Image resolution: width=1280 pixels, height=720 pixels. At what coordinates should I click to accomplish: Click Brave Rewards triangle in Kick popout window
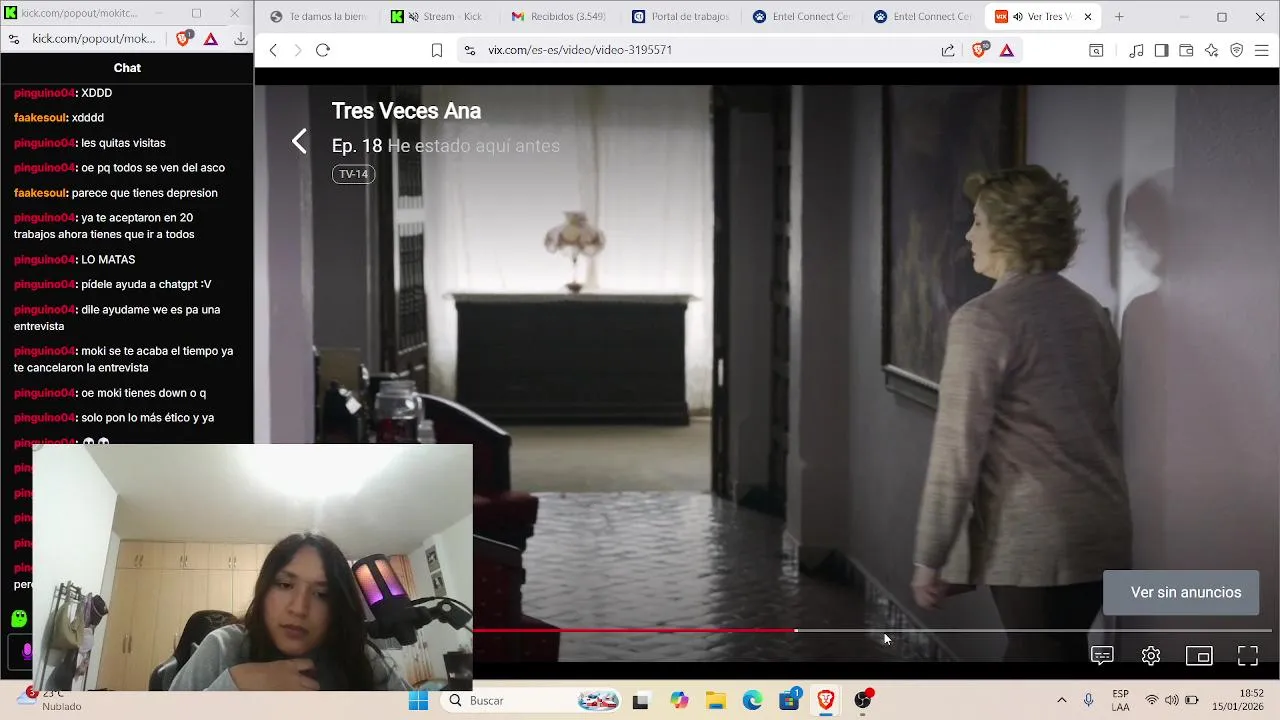(211, 39)
